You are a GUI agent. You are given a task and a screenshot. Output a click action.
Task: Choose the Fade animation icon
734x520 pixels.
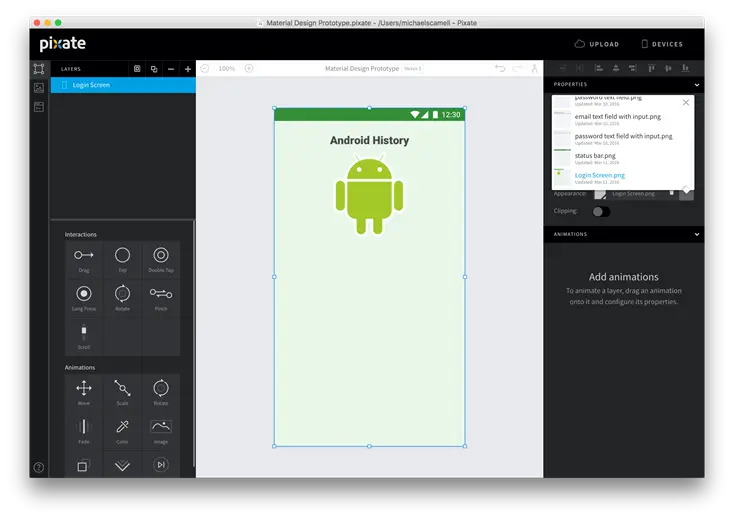tap(84, 426)
